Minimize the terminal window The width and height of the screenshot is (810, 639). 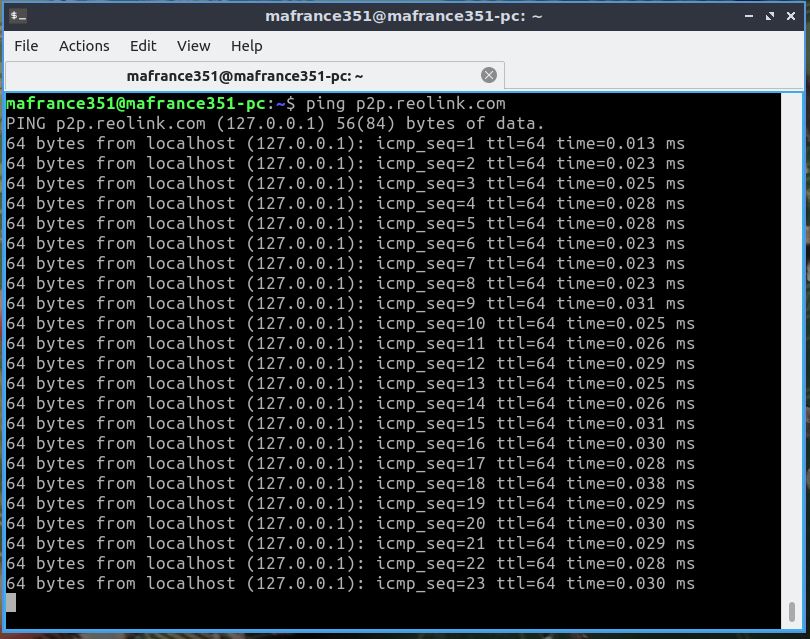pyautogui.click(x=749, y=17)
